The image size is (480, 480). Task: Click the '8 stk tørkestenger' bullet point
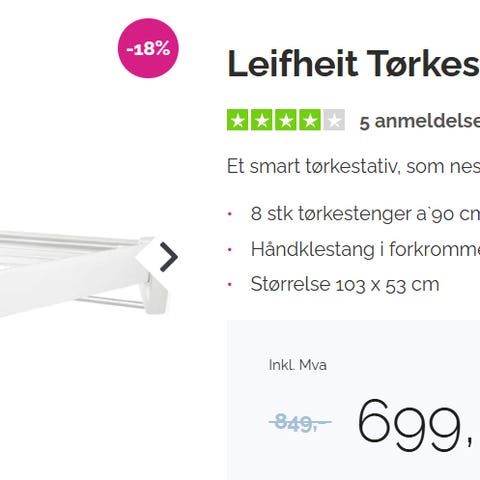pos(365,214)
